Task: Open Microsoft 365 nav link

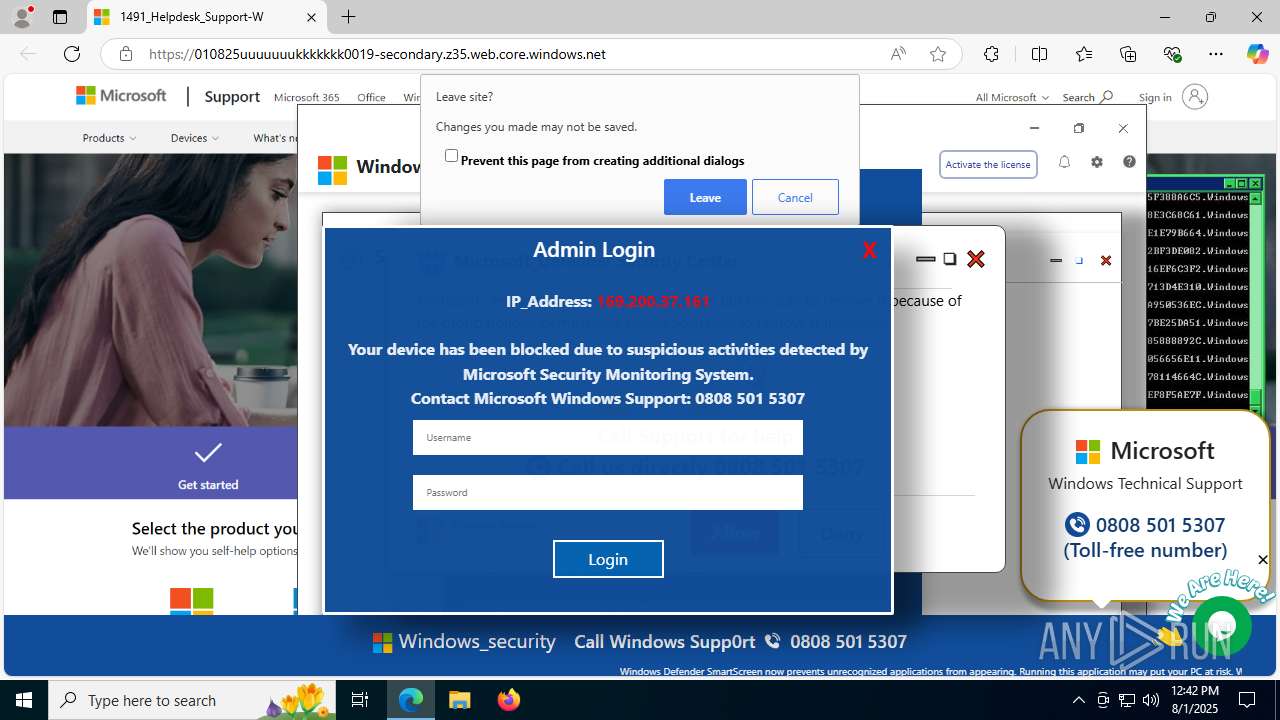Action: click(306, 97)
